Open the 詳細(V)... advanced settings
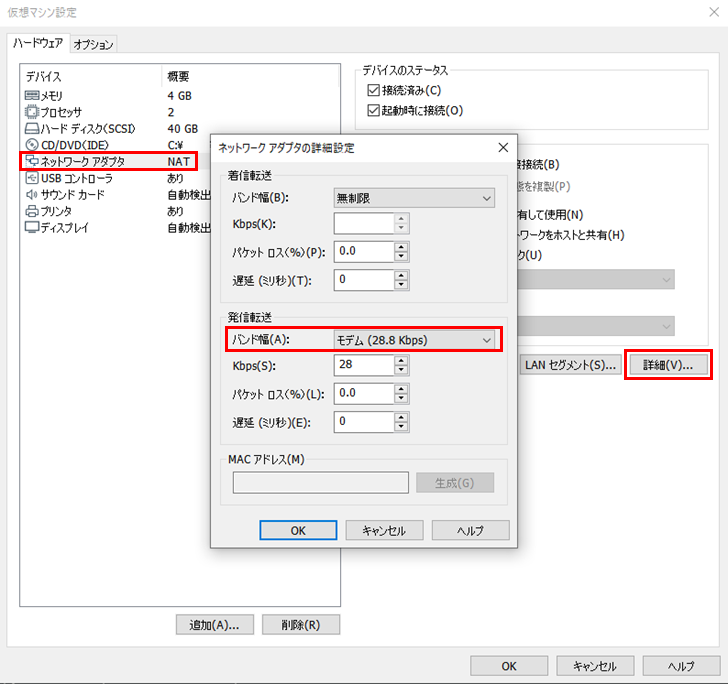Image resolution: width=728 pixels, height=684 pixels. click(668, 365)
